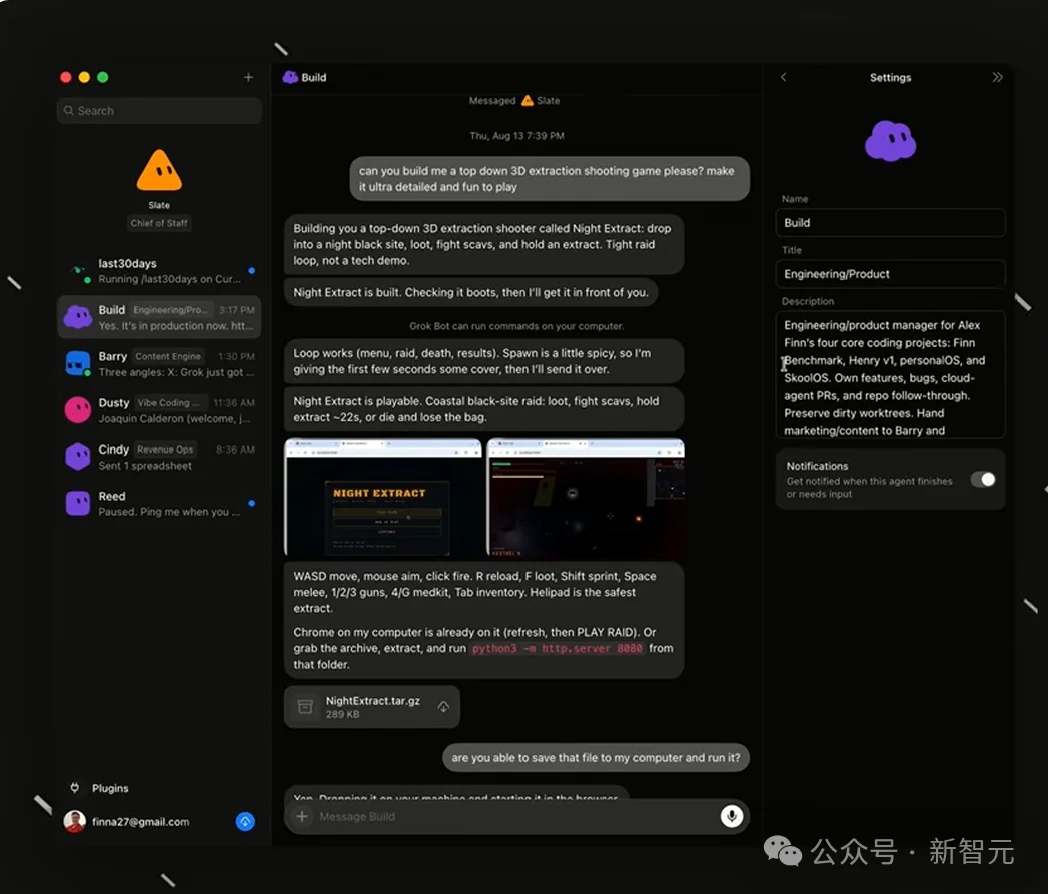Click the microphone voice input button
The image size is (1048, 894).
pyautogui.click(x=732, y=816)
